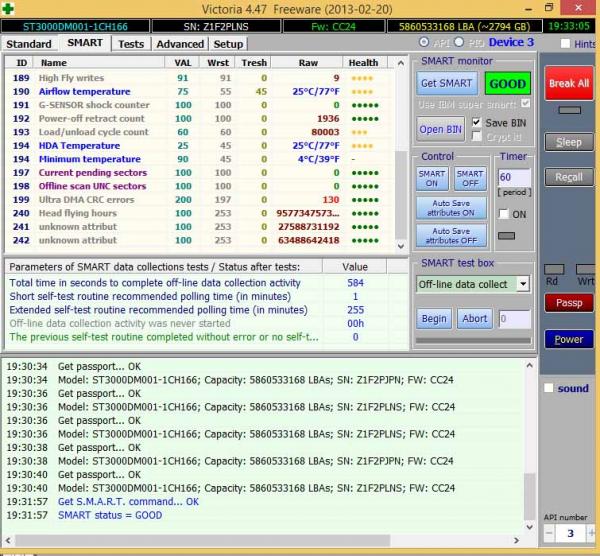
Task: Click SMART OFF control button
Action: pos(468,179)
